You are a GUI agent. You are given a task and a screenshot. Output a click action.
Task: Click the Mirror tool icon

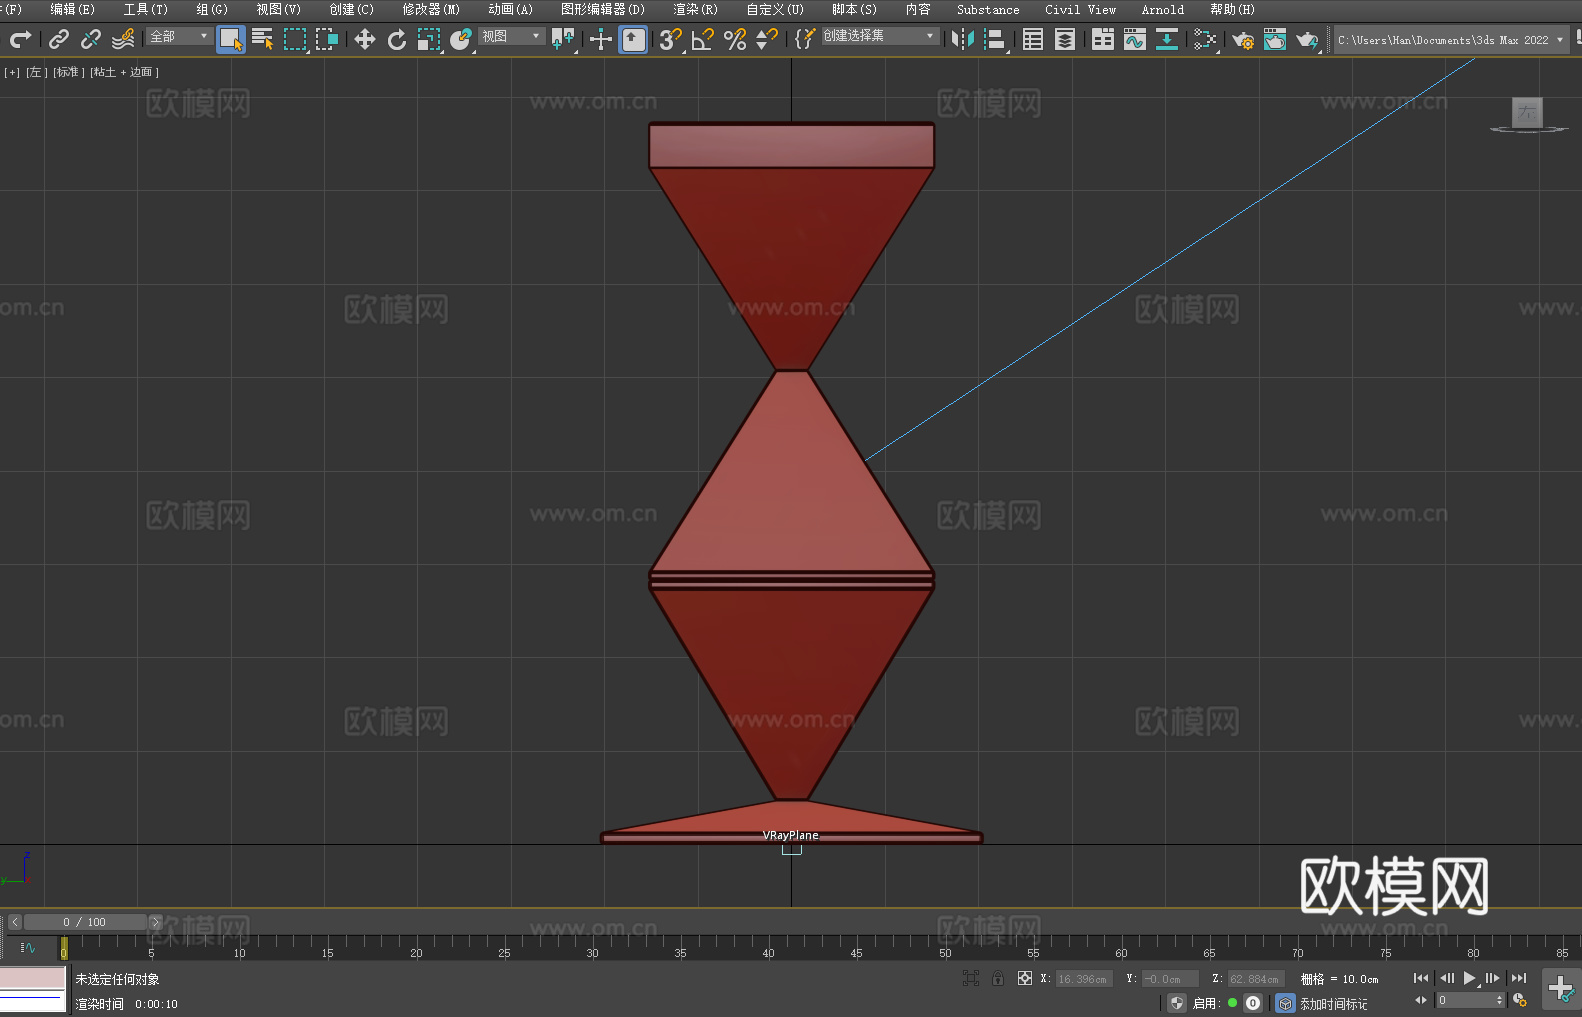tap(963, 39)
